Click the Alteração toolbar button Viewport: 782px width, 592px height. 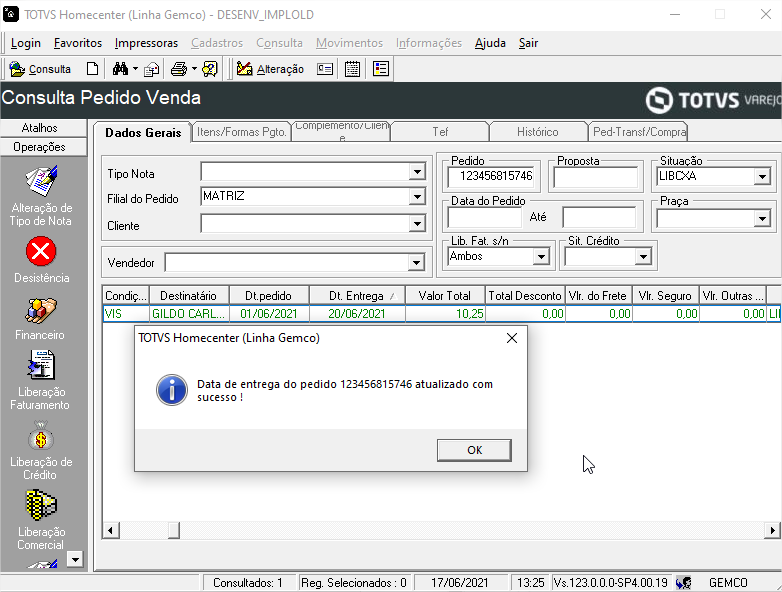click(x=270, y=69)
